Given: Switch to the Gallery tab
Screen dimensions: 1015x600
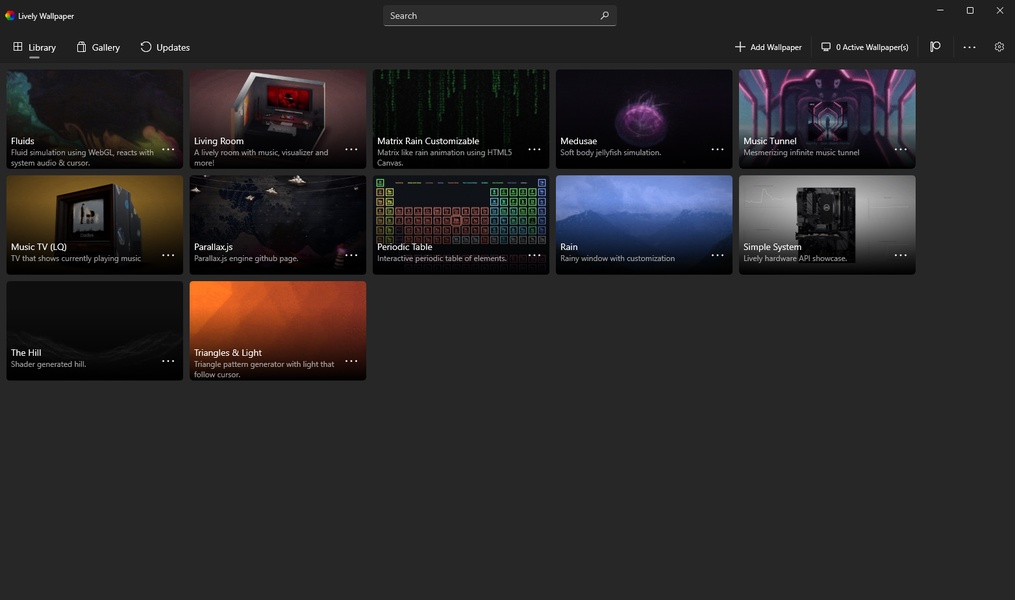Looking at the screenshot, I should (x=98, y=47).
